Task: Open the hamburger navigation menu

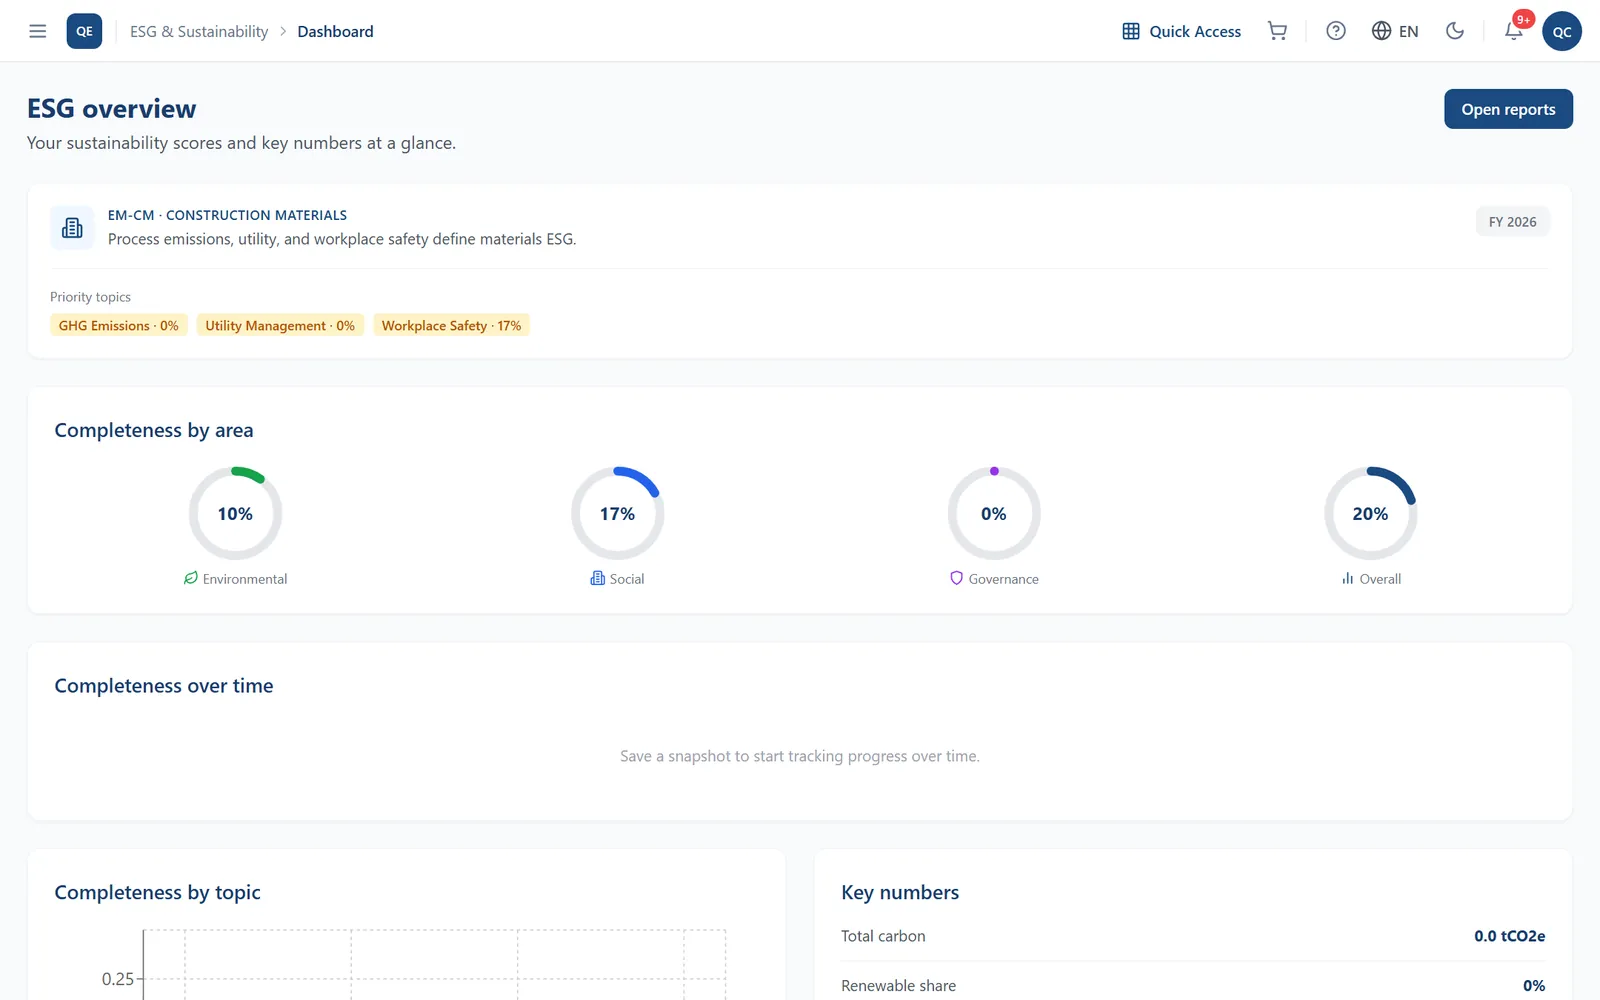Action: point(38,31)
